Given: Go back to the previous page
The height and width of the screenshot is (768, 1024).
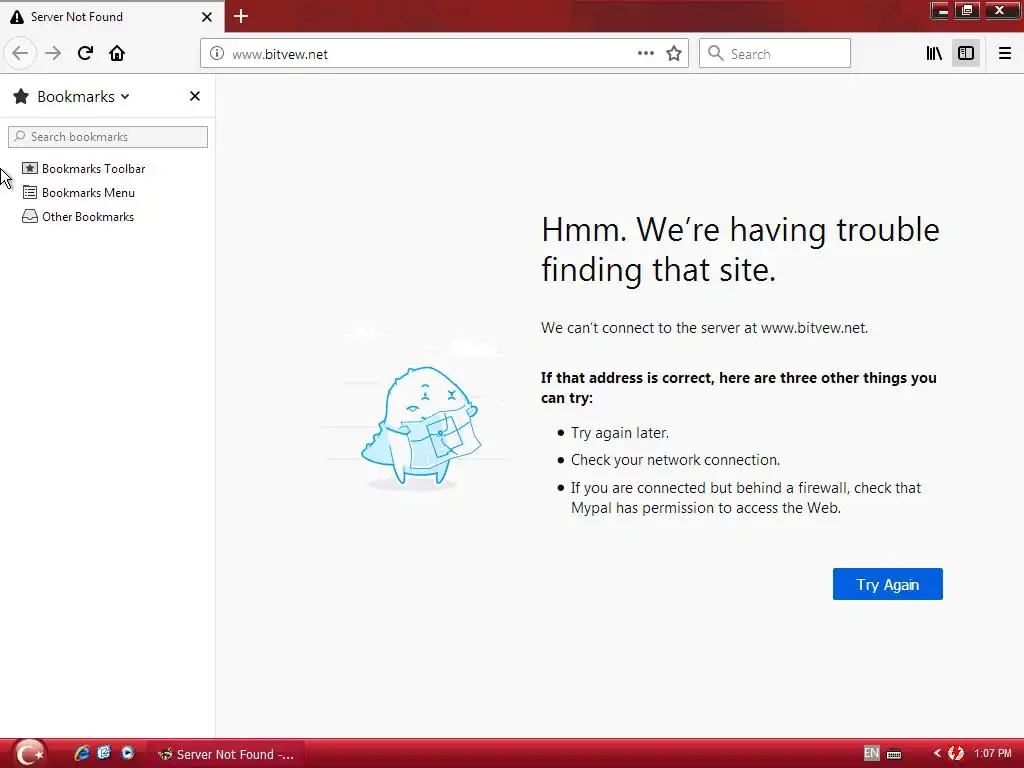Looking at the screenshot, I should [20, 54].
